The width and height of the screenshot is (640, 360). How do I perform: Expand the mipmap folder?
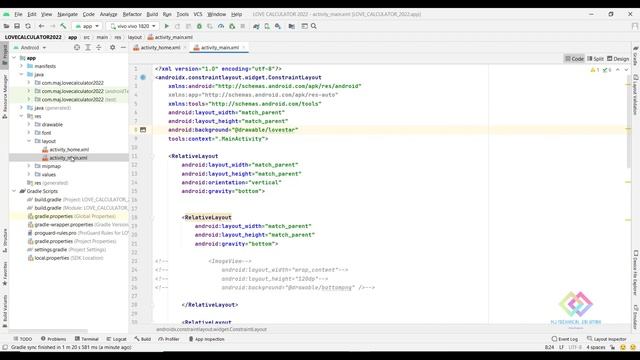[x=29, y=166]
